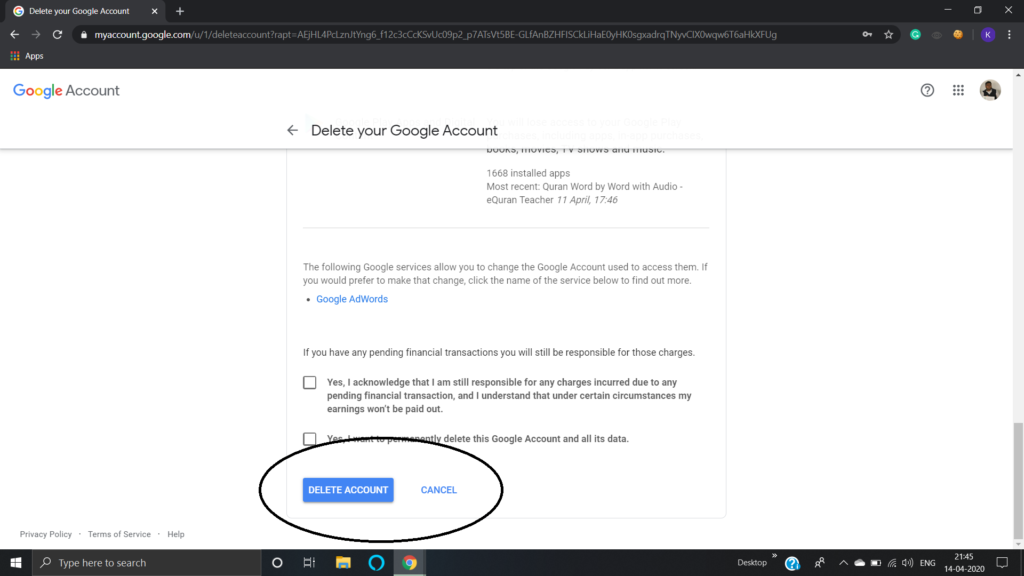Open Google Account help icon
Image resolution: width=1024 pixels, height=576 pixels.
click(927, 90)
